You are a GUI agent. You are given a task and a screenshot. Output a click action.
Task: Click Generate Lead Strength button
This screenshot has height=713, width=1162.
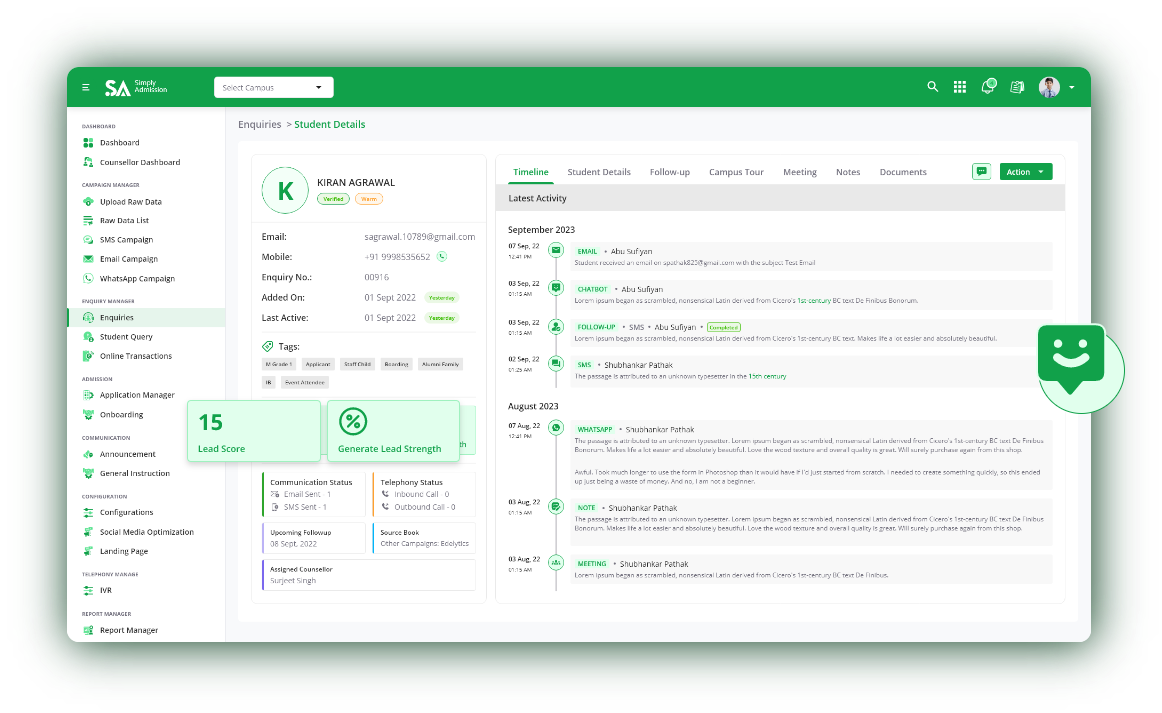tap(392, 431)
